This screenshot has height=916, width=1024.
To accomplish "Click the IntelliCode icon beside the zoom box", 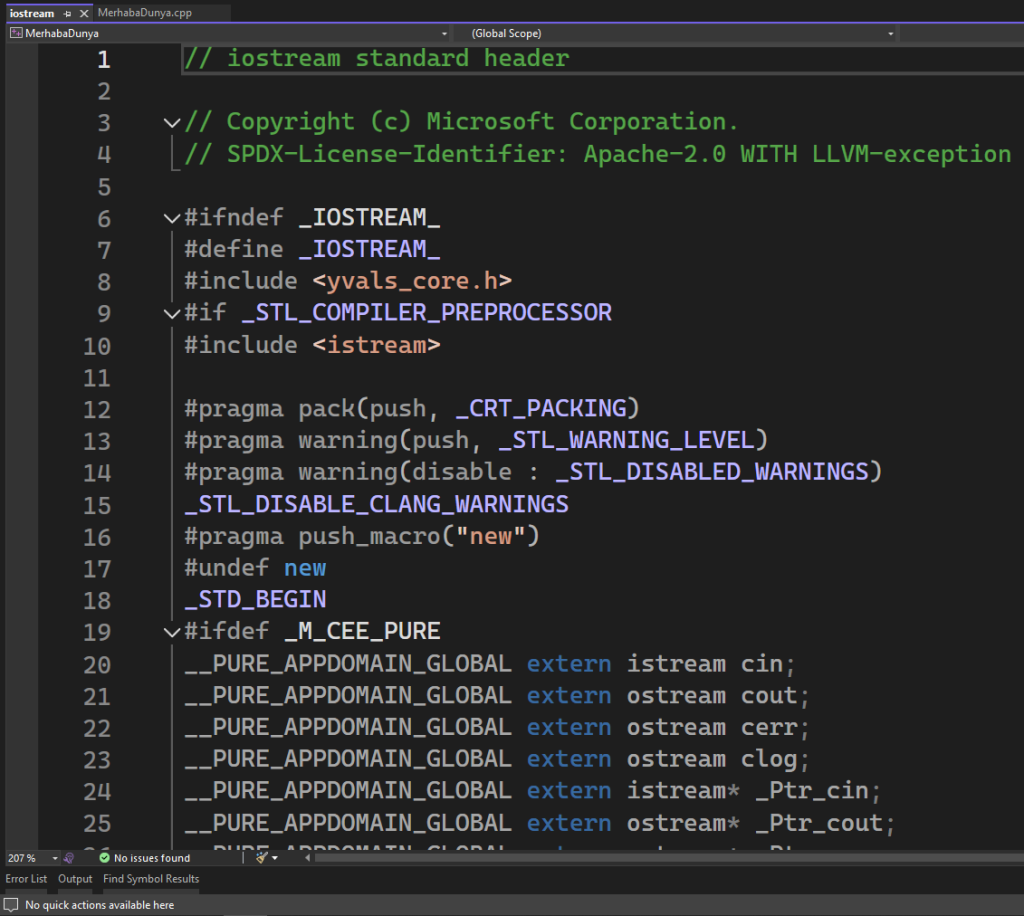I will point(69,858).
